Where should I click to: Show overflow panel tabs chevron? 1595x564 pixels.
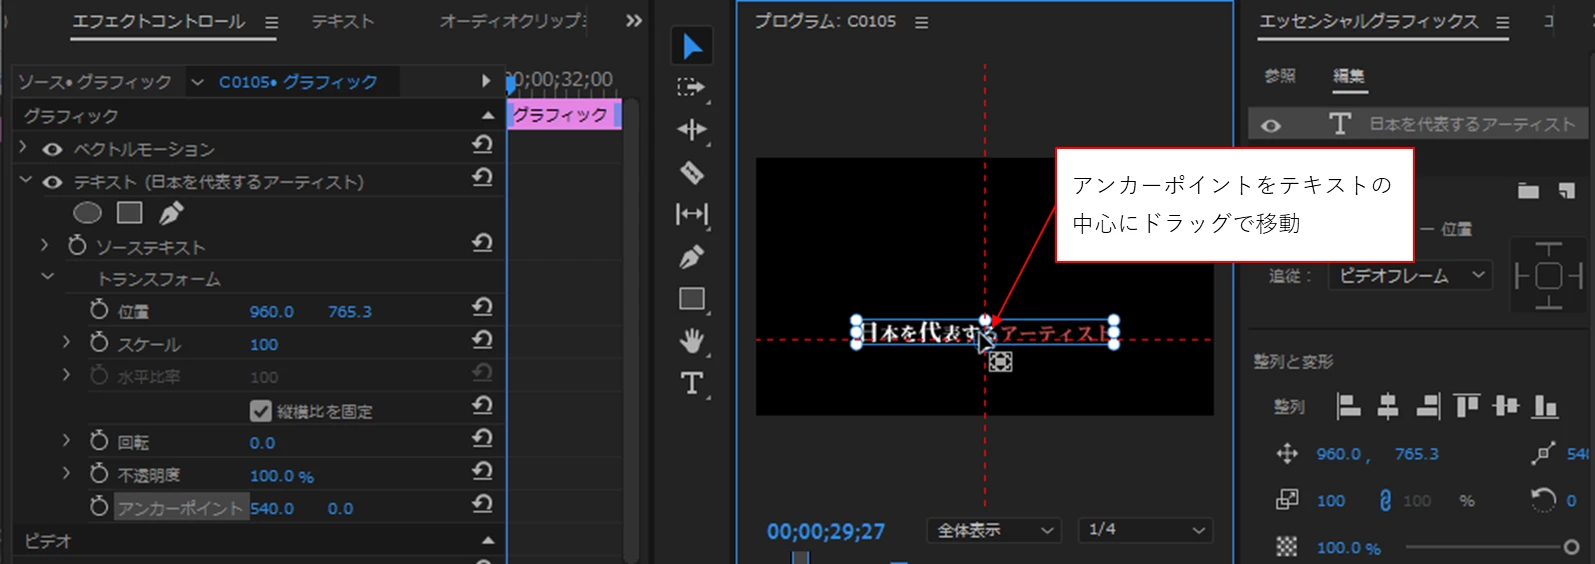(634, 21)
